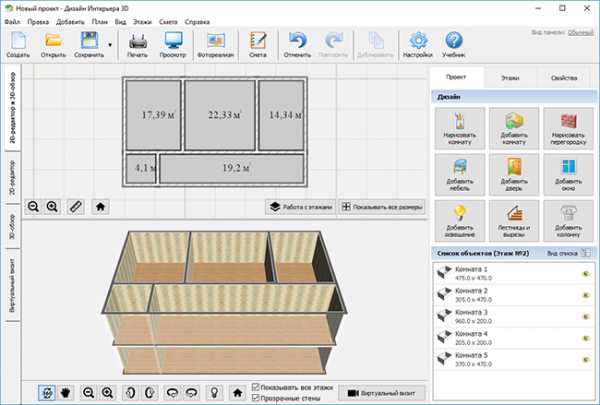
Task: Open the Файл menu
Action: (x=13, y=22)
